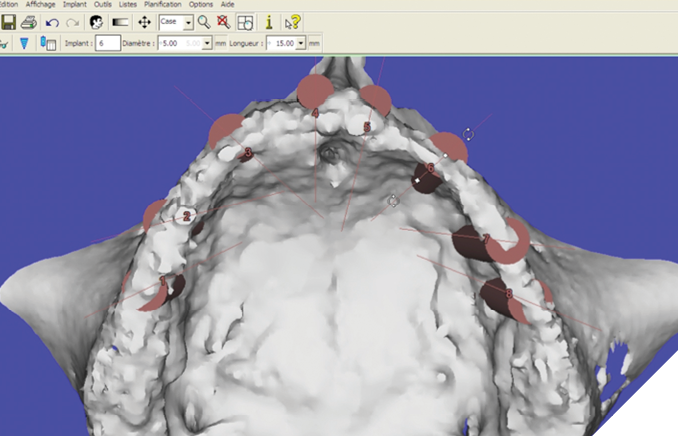The width and height of the screenshot is (678, 436).
Task: Toggle the multi-view layout icon
Action: coord(245,22)
